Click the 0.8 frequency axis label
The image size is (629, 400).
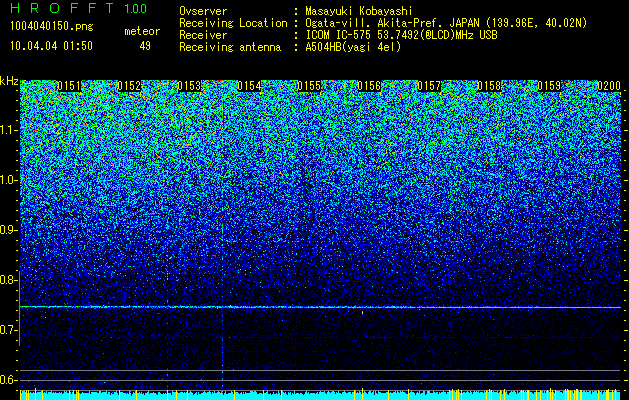pos(9,280)
